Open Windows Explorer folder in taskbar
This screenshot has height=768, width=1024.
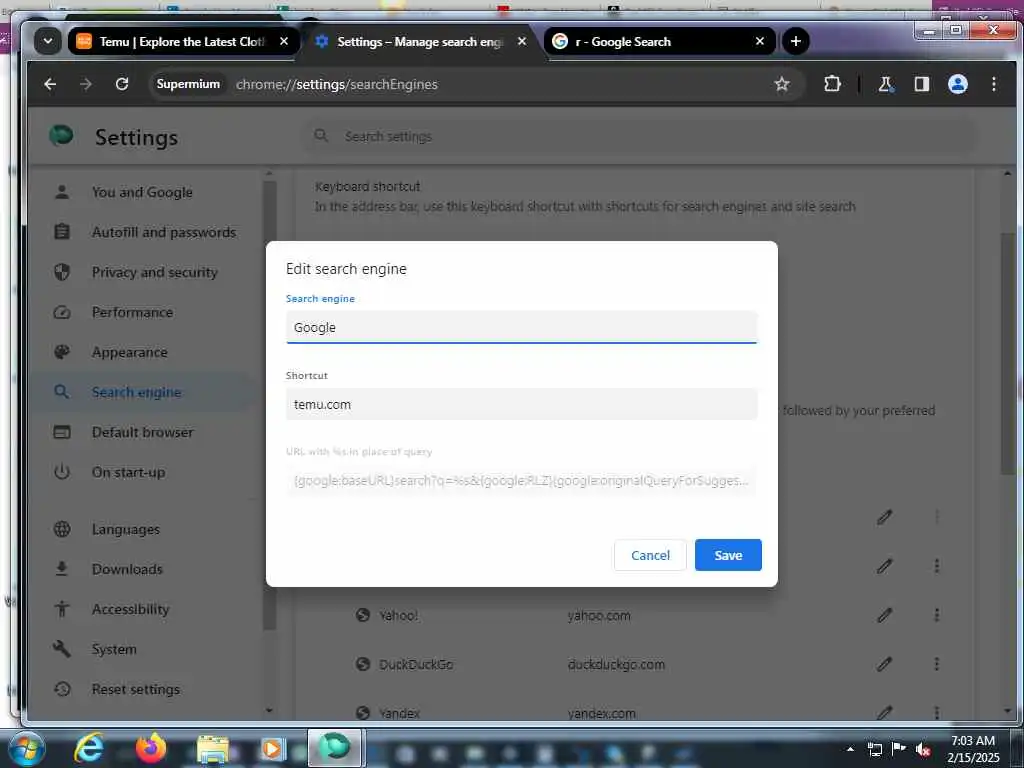[213, 750]
